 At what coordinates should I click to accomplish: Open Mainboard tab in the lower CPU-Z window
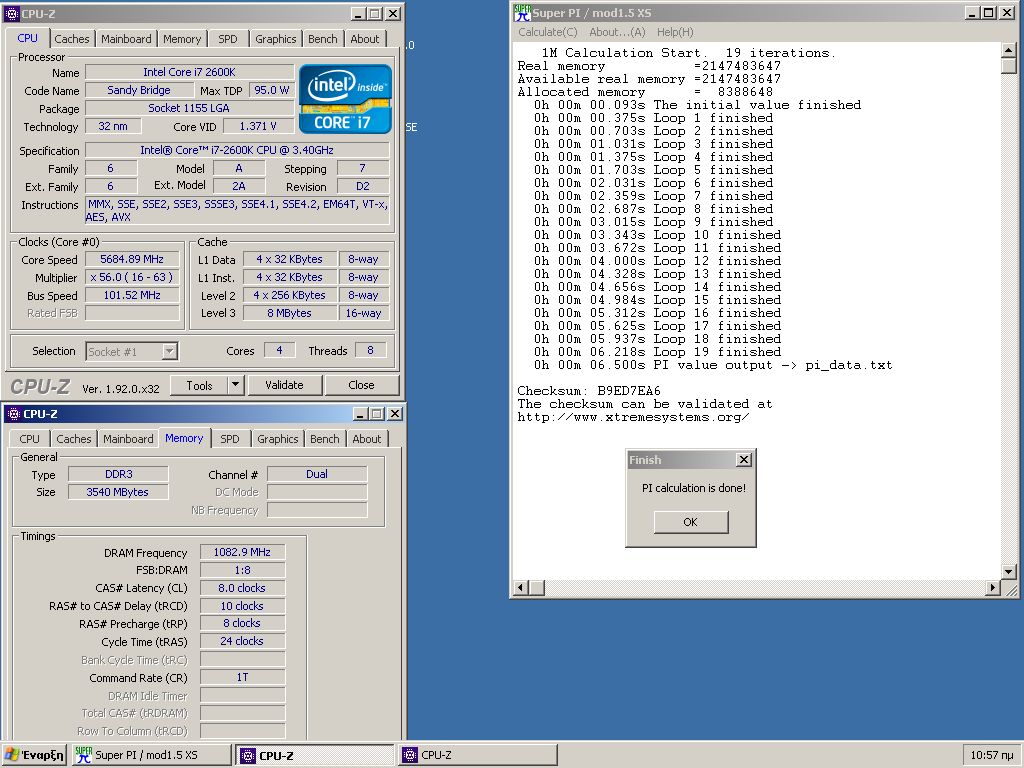click(x=128, y=439)
